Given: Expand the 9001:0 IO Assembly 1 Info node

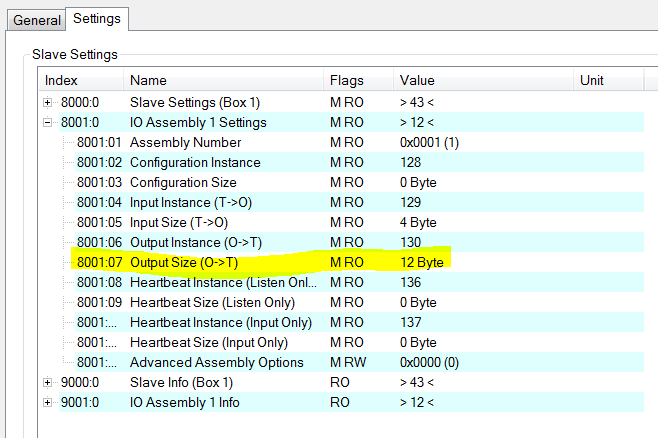Looking at the screenshot, I should click(47, 402).
